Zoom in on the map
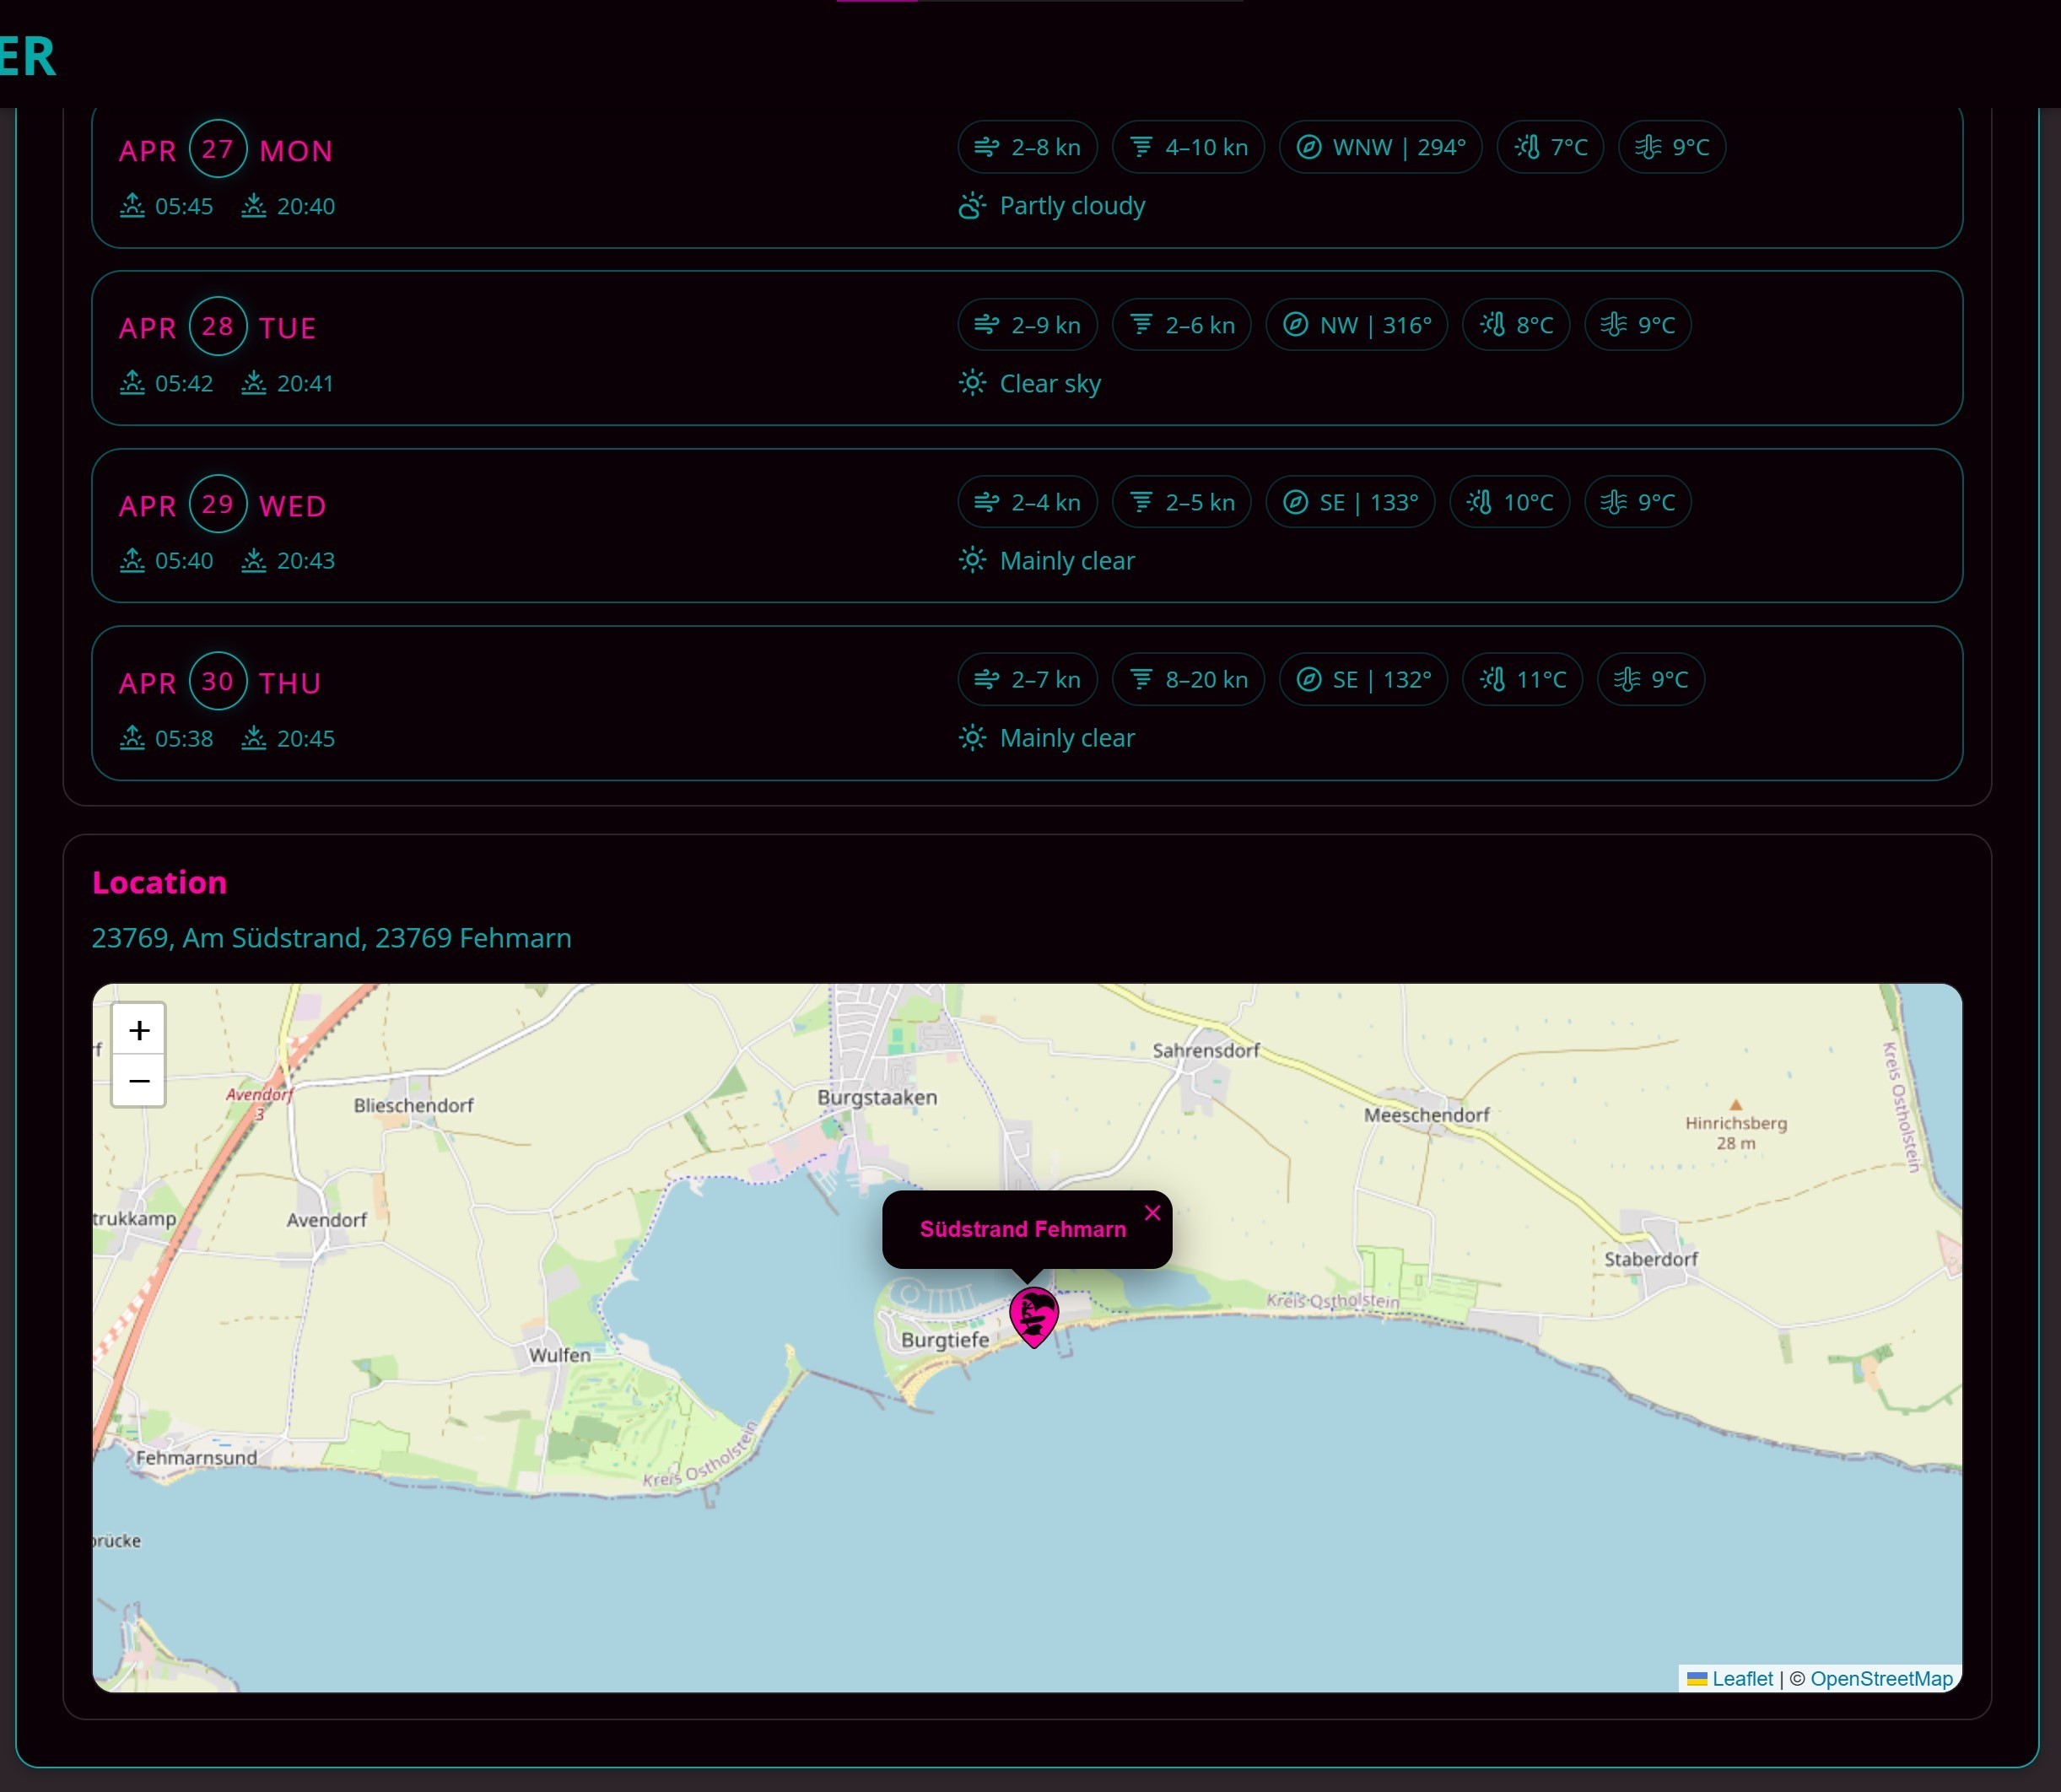Screen dimensions: 2061x1792 point(139,1030)
